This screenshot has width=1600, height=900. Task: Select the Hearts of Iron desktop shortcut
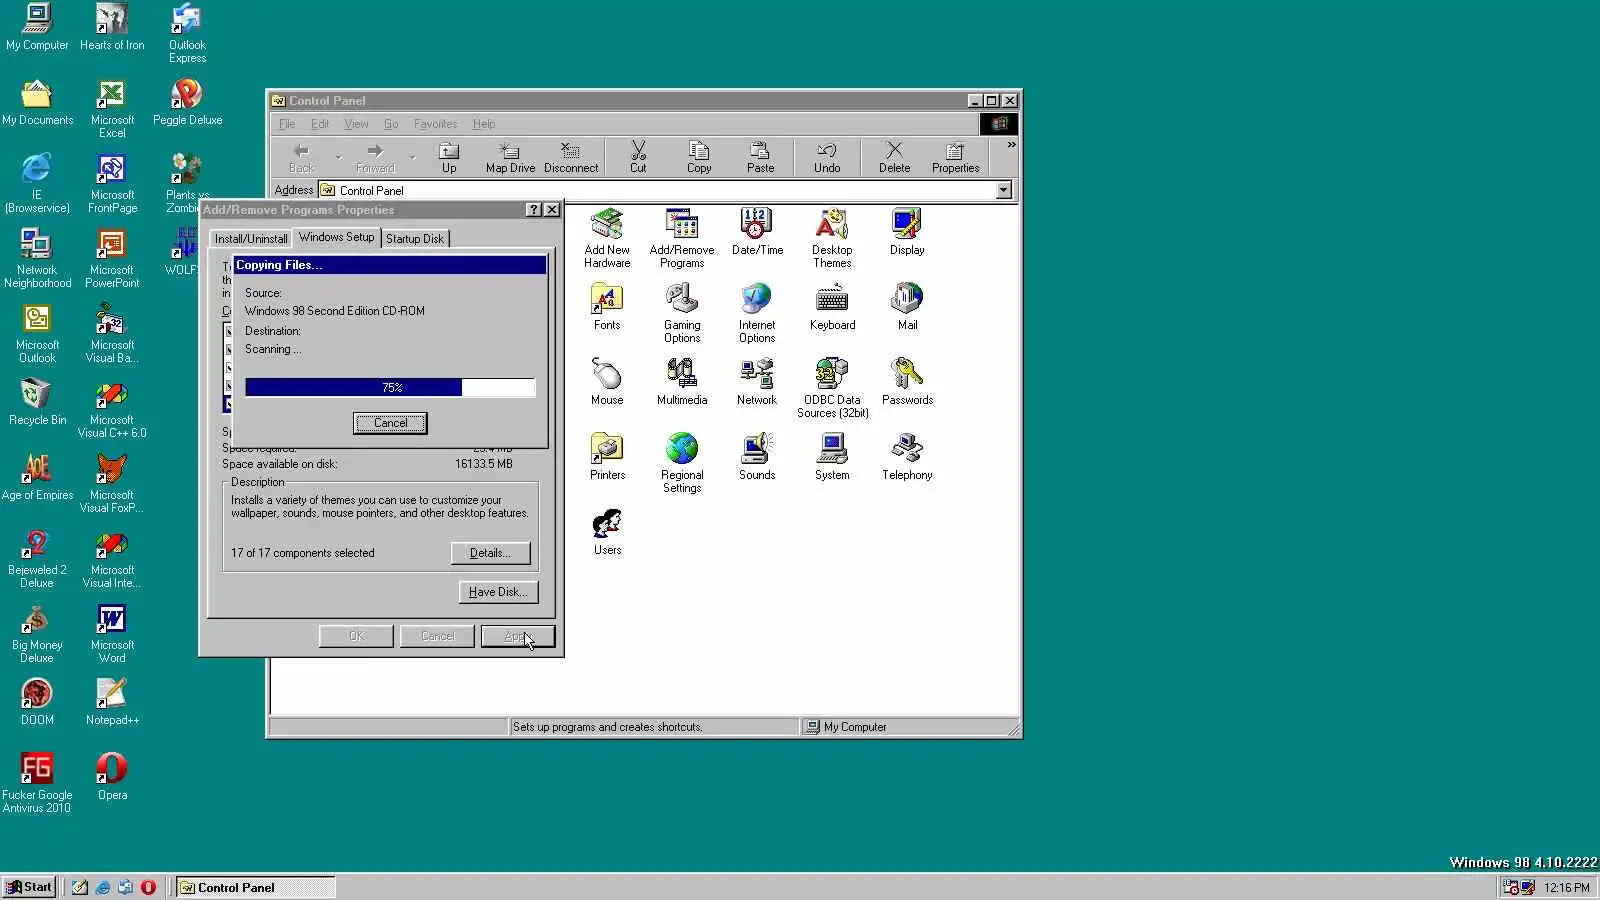point(112,27)
